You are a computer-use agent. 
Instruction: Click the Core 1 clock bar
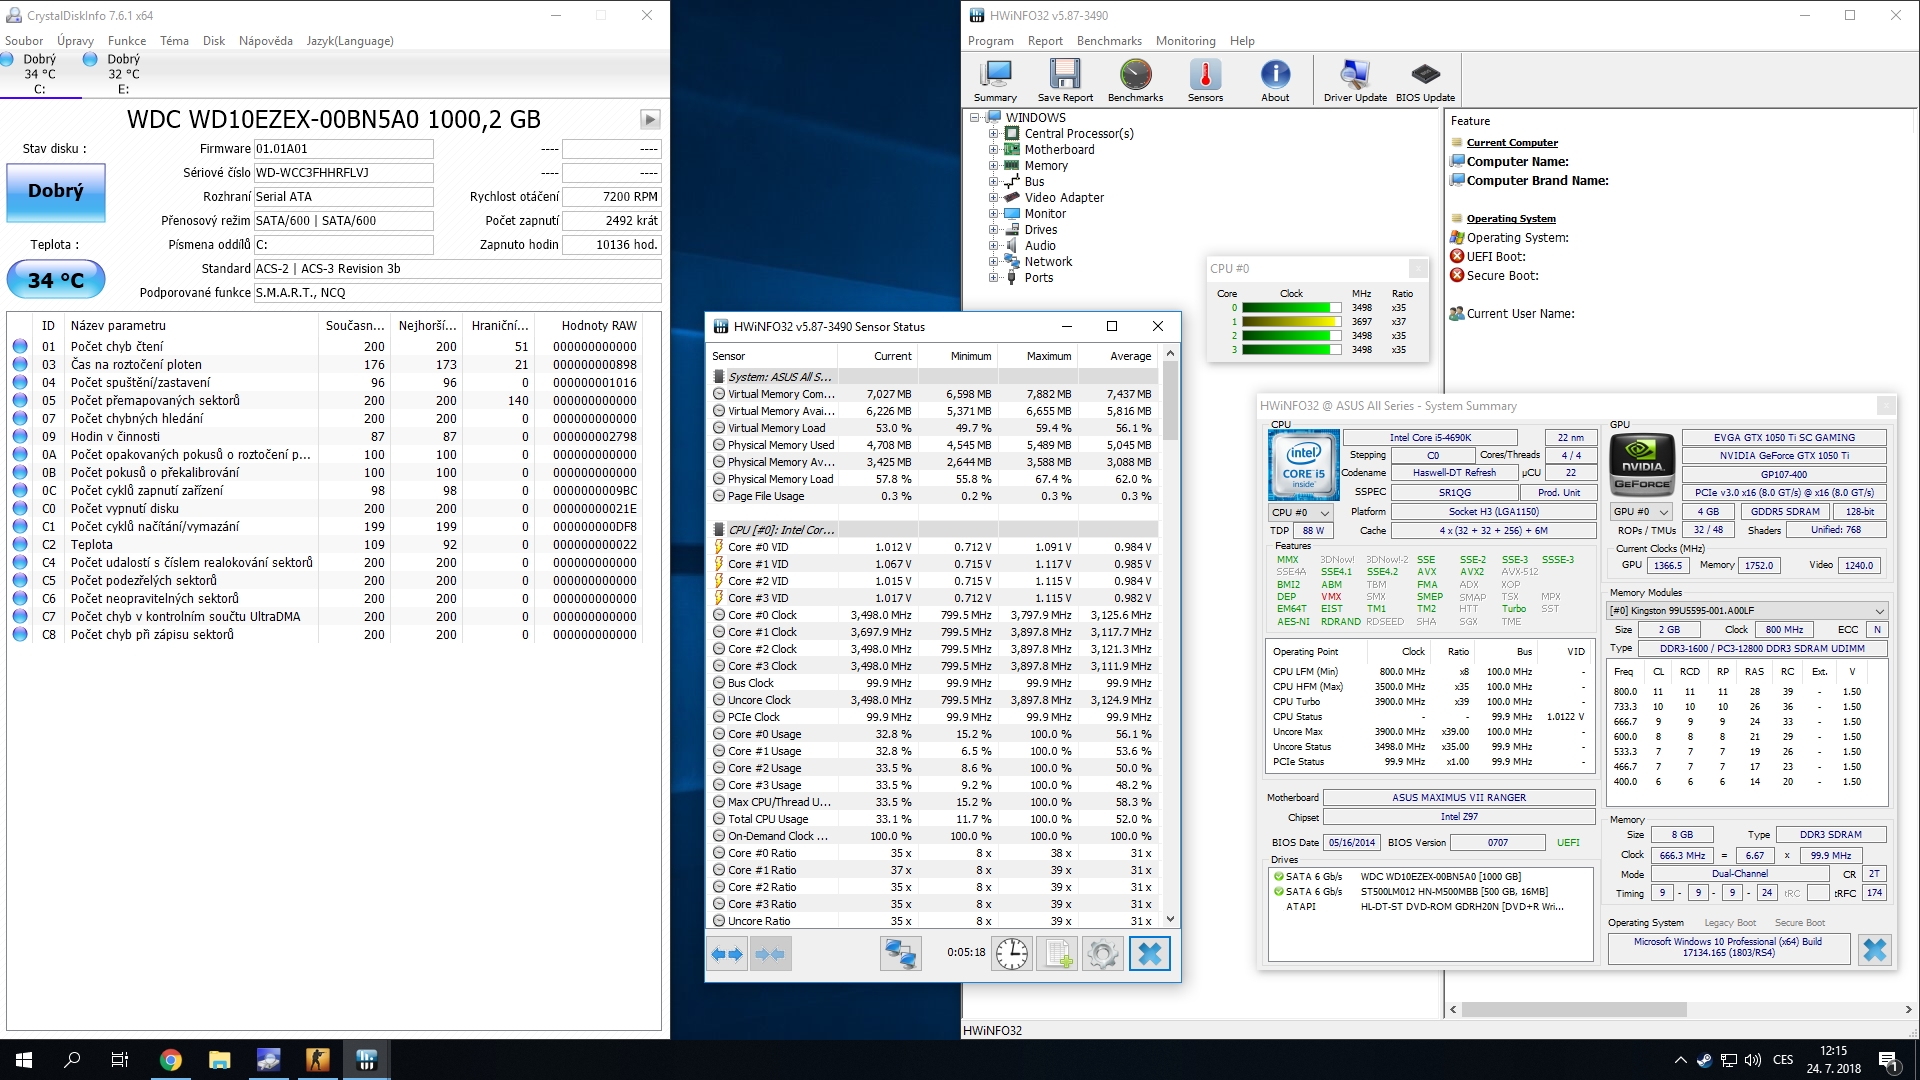pyautogui.click(x=1290, y=322)
